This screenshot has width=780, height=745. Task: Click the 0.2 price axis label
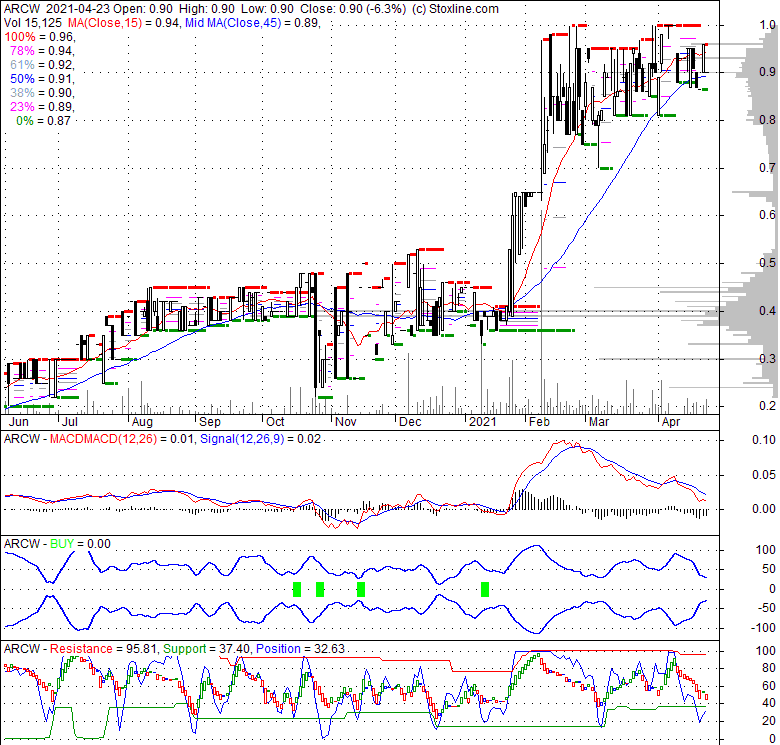click(x=768, y=406)
